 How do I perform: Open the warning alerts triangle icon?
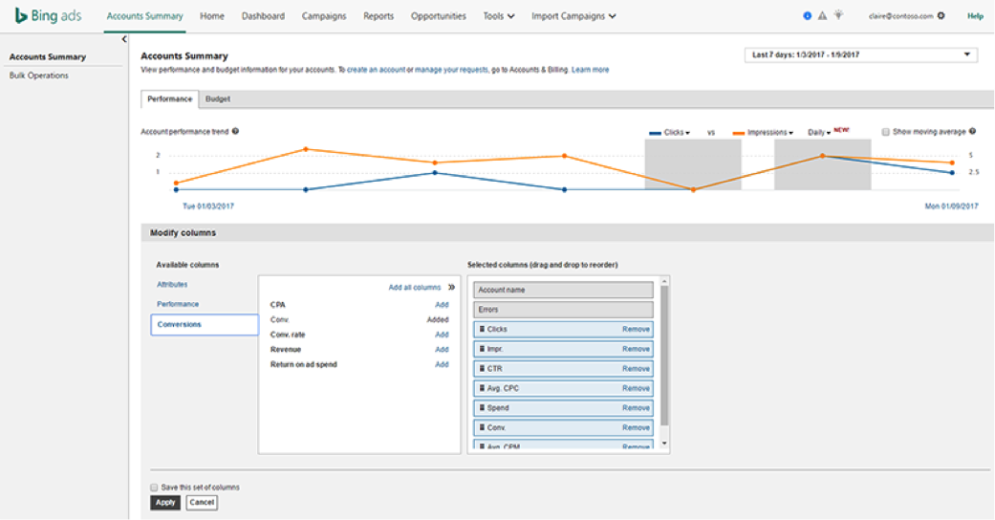822,16
